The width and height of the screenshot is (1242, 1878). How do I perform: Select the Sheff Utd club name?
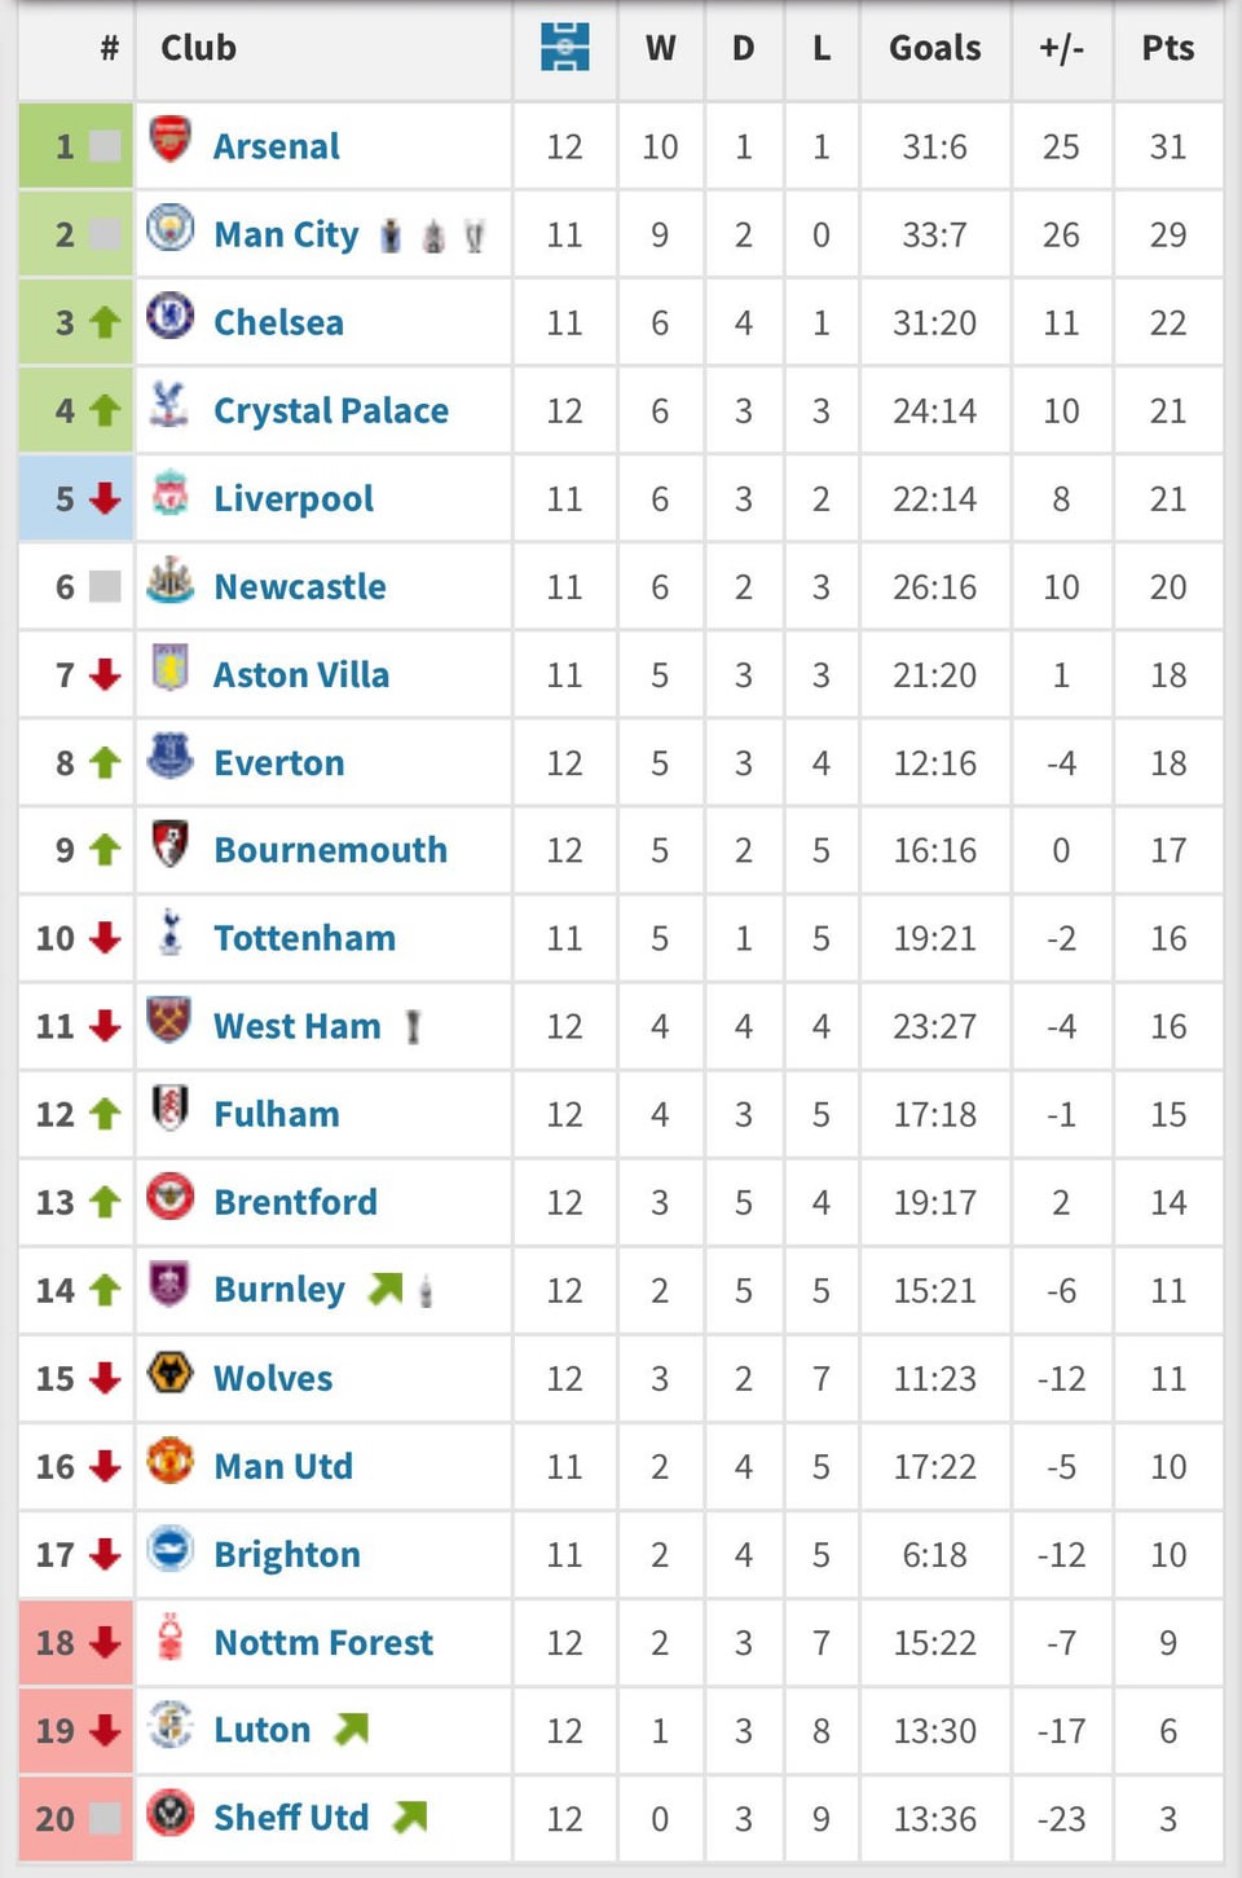[x=291, y=1818]
